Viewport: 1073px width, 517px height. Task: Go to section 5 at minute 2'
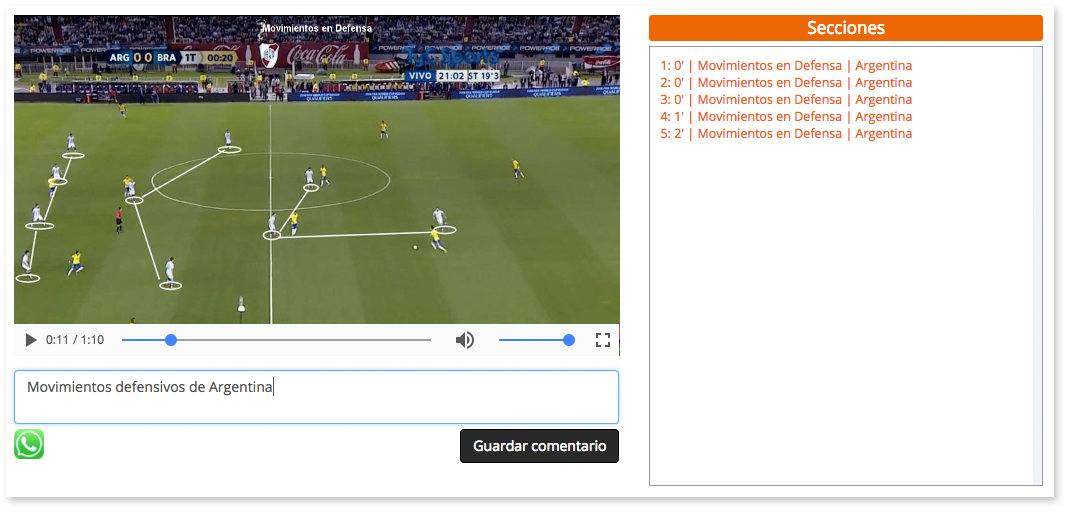pyautogui.click(x=786, y=134)
